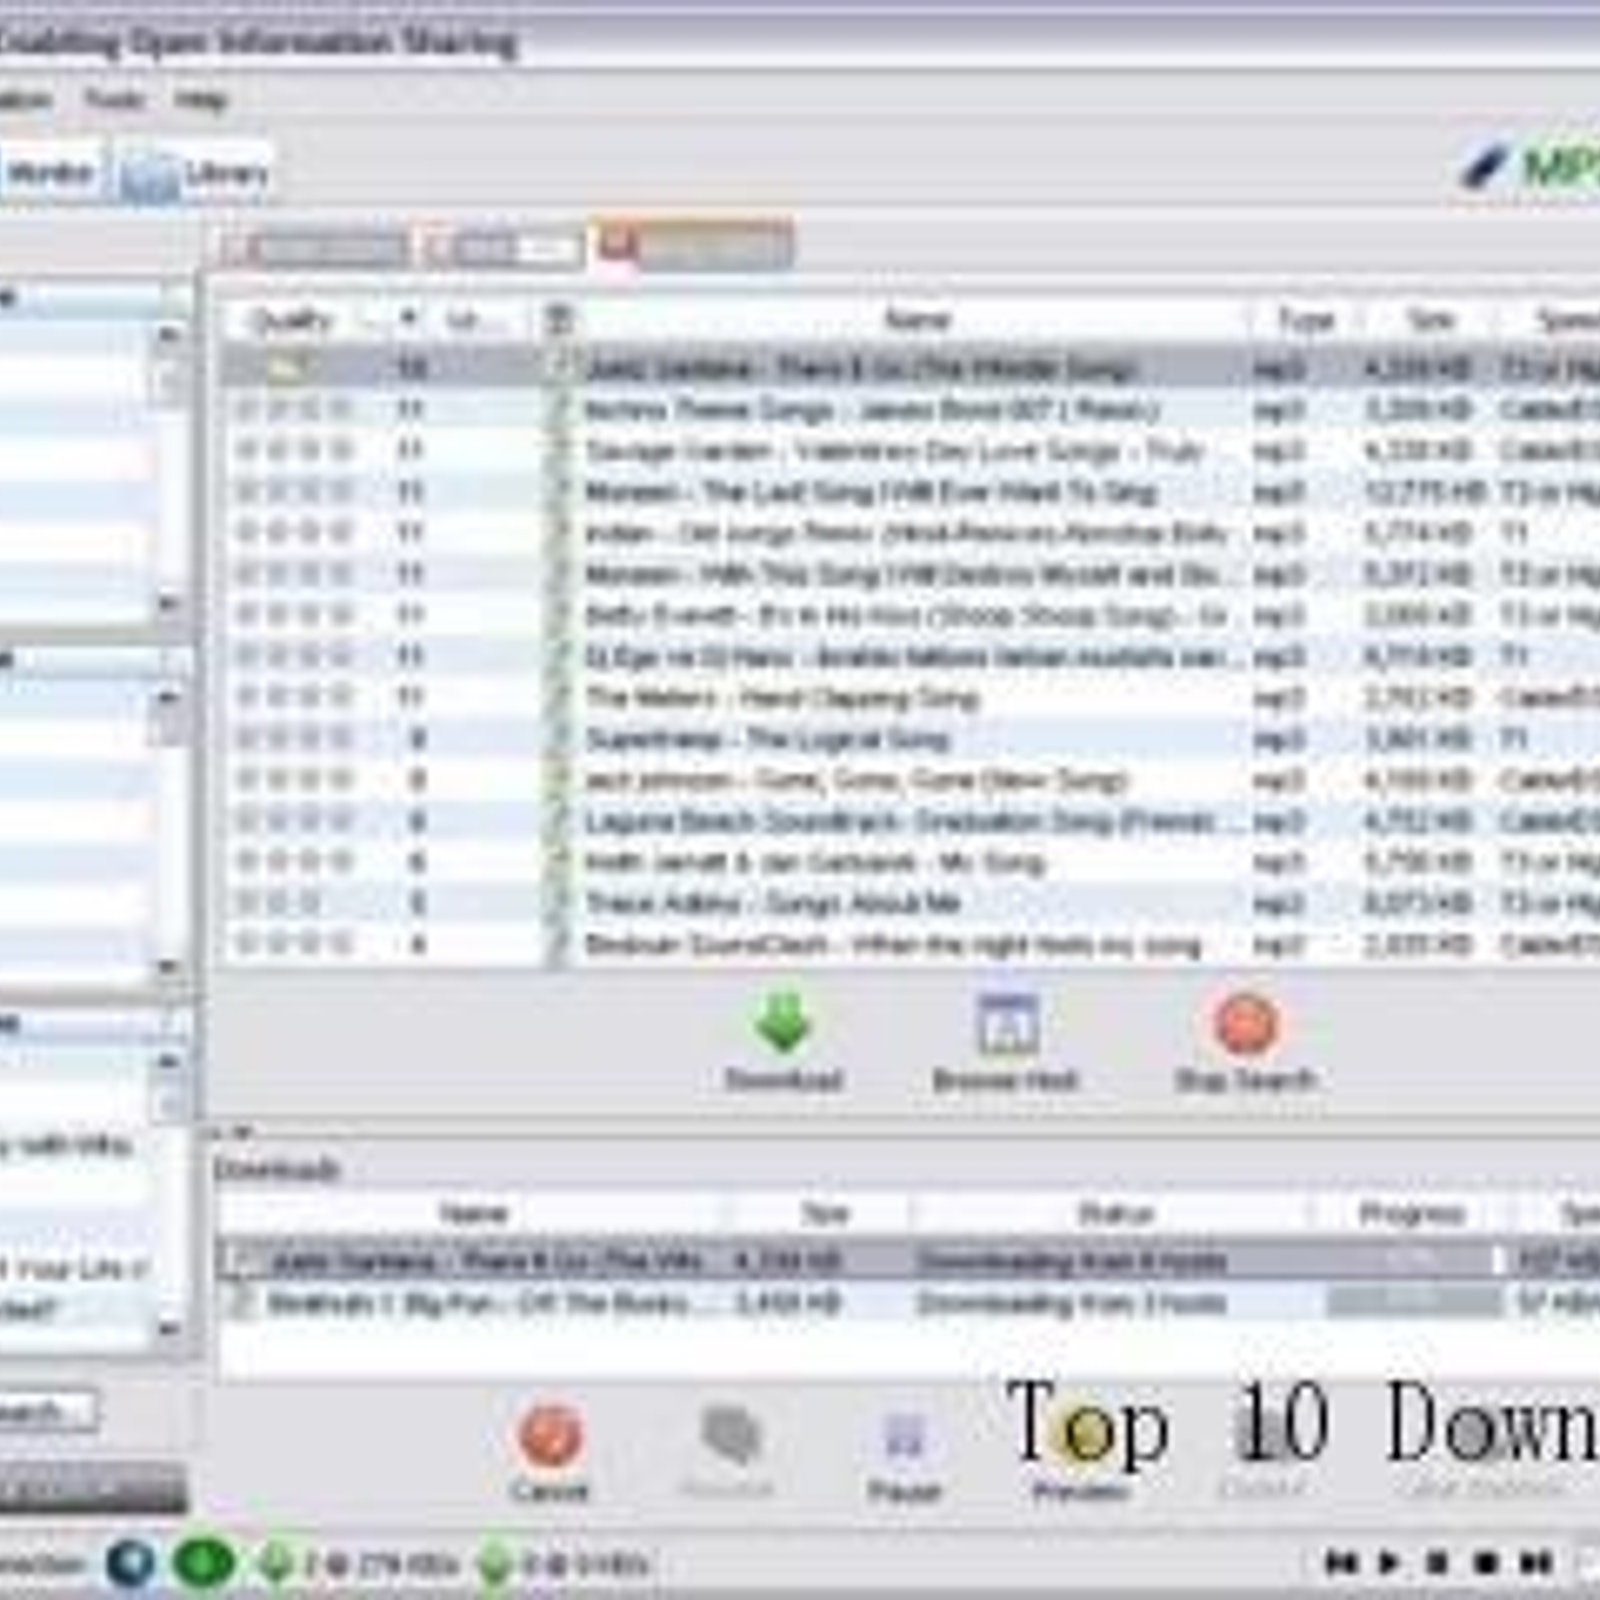Image resolution: width=1600 pixels, height=1600 pixels.
Task: Click the Progress column header in Downloads
Action: tap(1411, 1214)
